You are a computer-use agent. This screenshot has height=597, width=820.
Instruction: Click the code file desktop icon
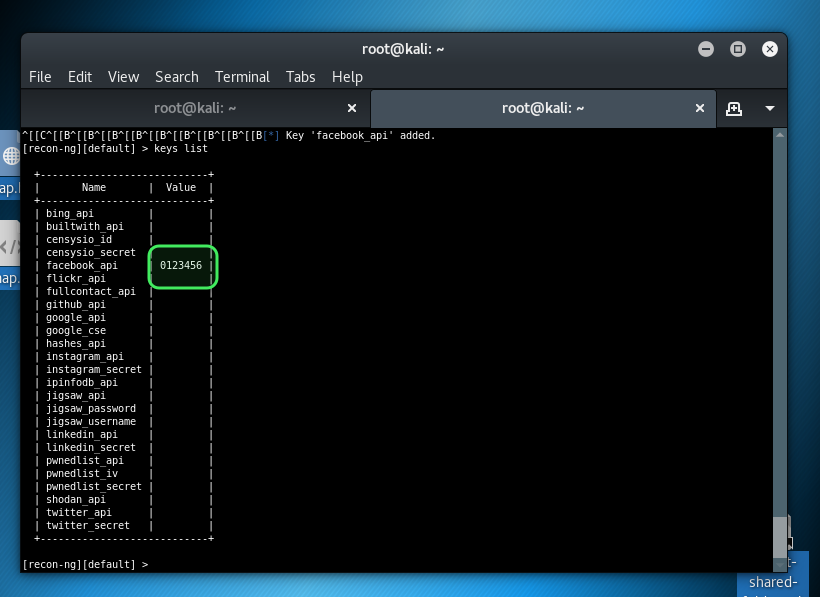(x=9, y=247)
